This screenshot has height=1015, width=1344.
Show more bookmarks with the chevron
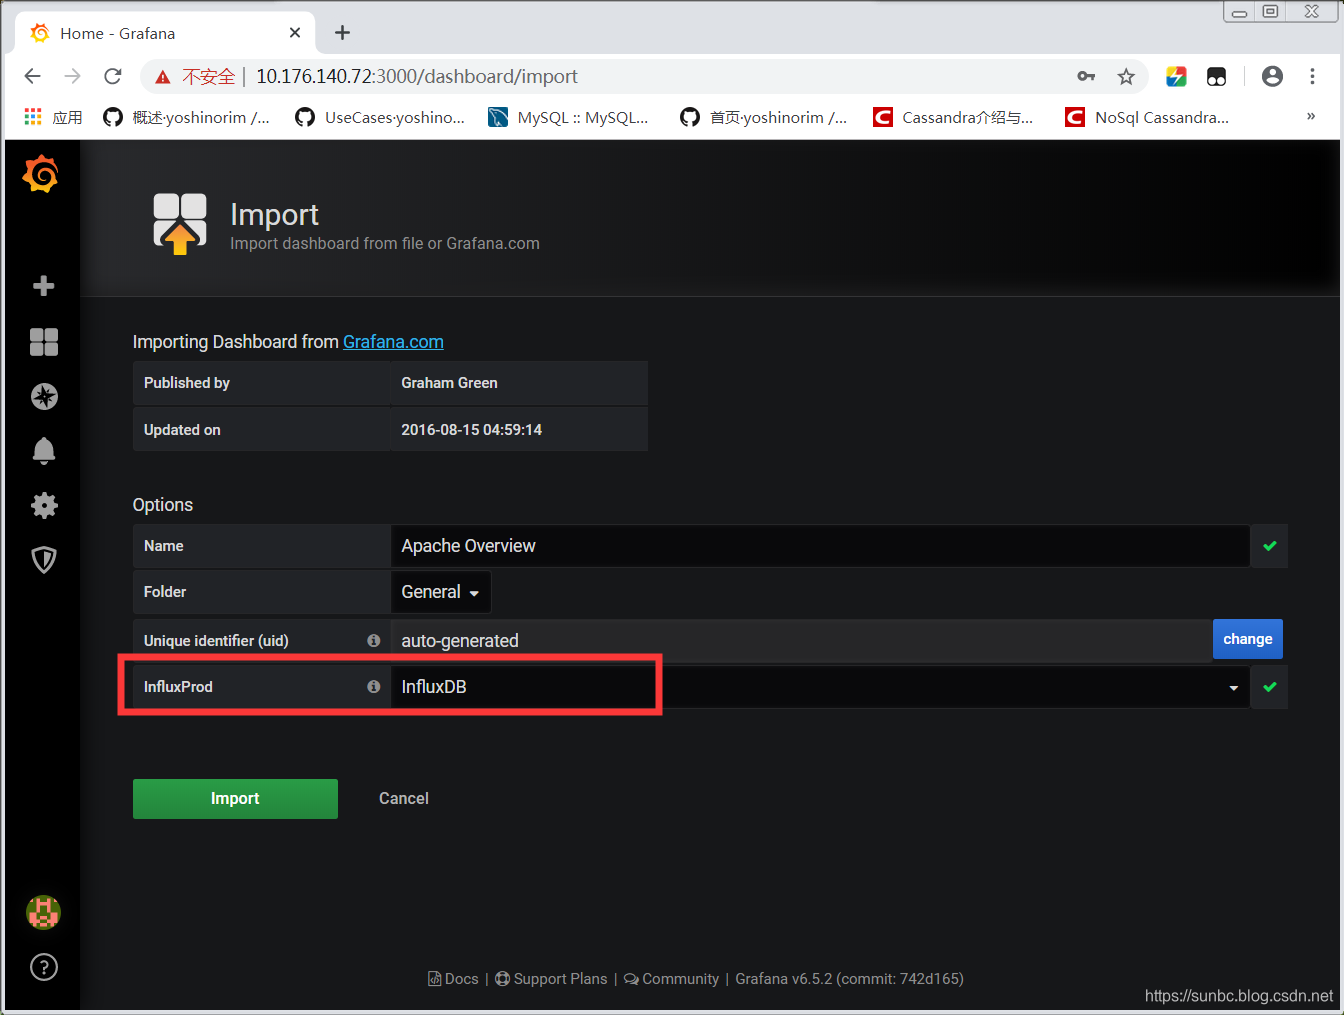coord(1311,116)
